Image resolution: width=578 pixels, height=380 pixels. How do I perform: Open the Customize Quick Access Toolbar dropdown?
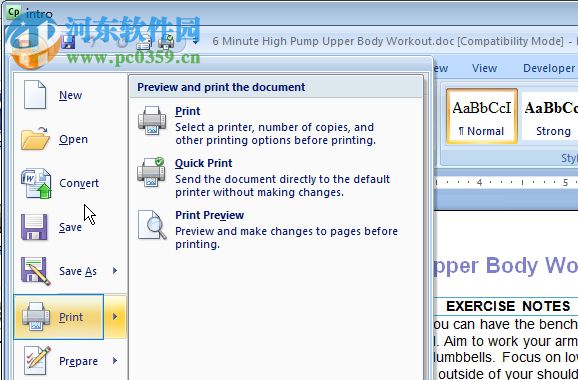(x=195, y=42)
